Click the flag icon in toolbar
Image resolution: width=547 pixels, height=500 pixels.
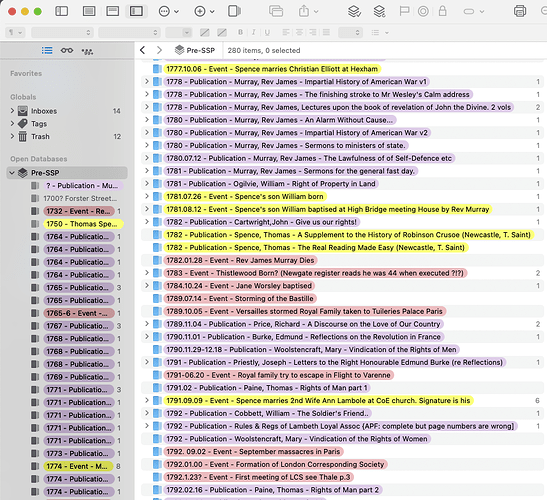pyautogui.click(x=404, y=11)
